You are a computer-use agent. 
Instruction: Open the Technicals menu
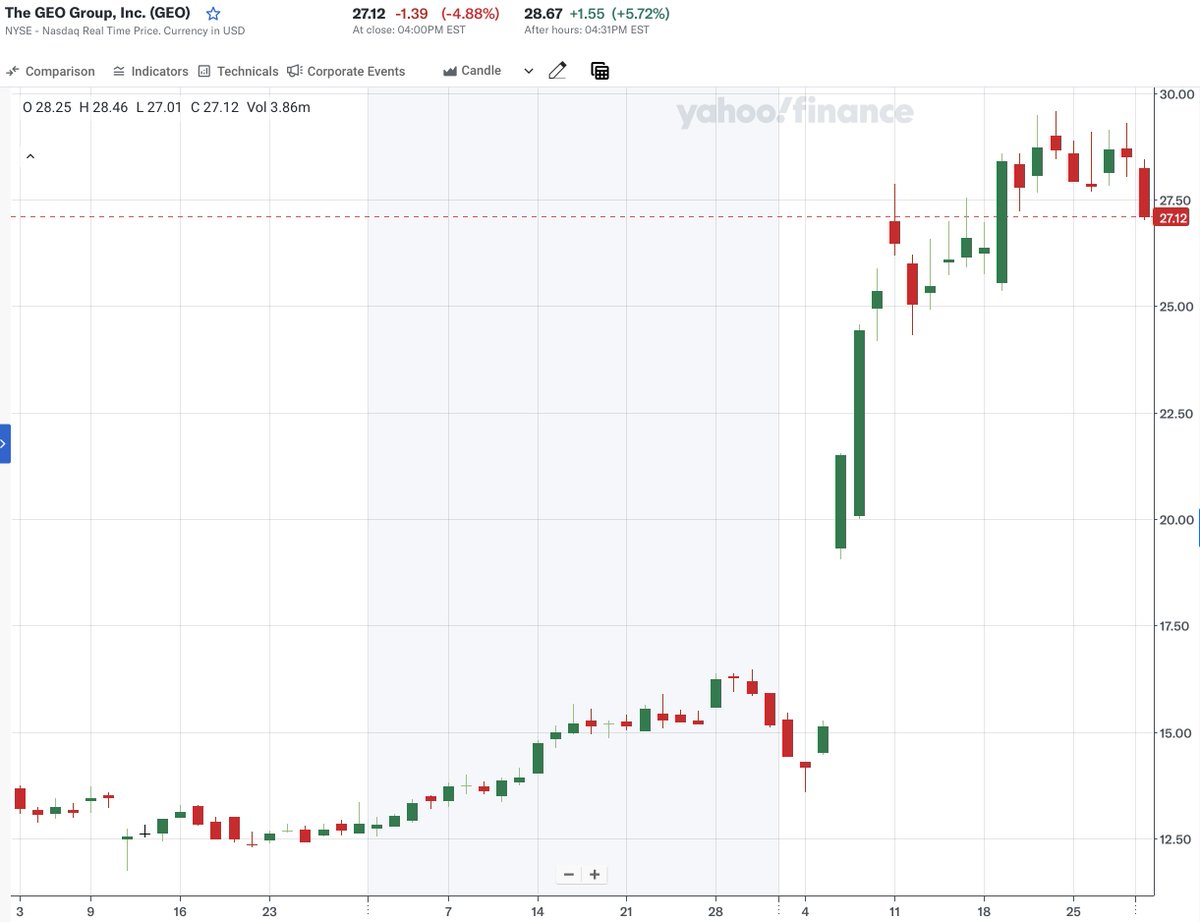[240, 71]
